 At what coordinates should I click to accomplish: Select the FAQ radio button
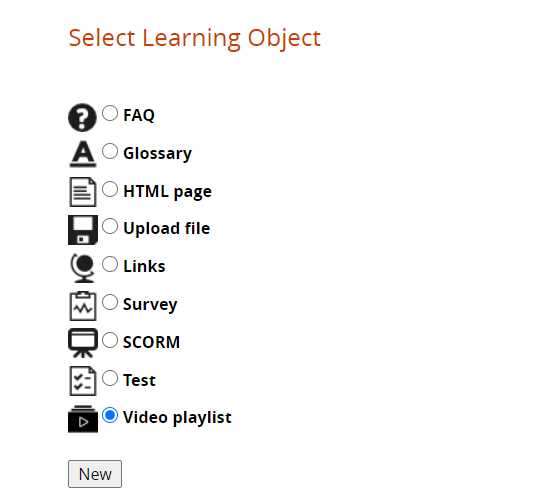click(x=110, y=113)
